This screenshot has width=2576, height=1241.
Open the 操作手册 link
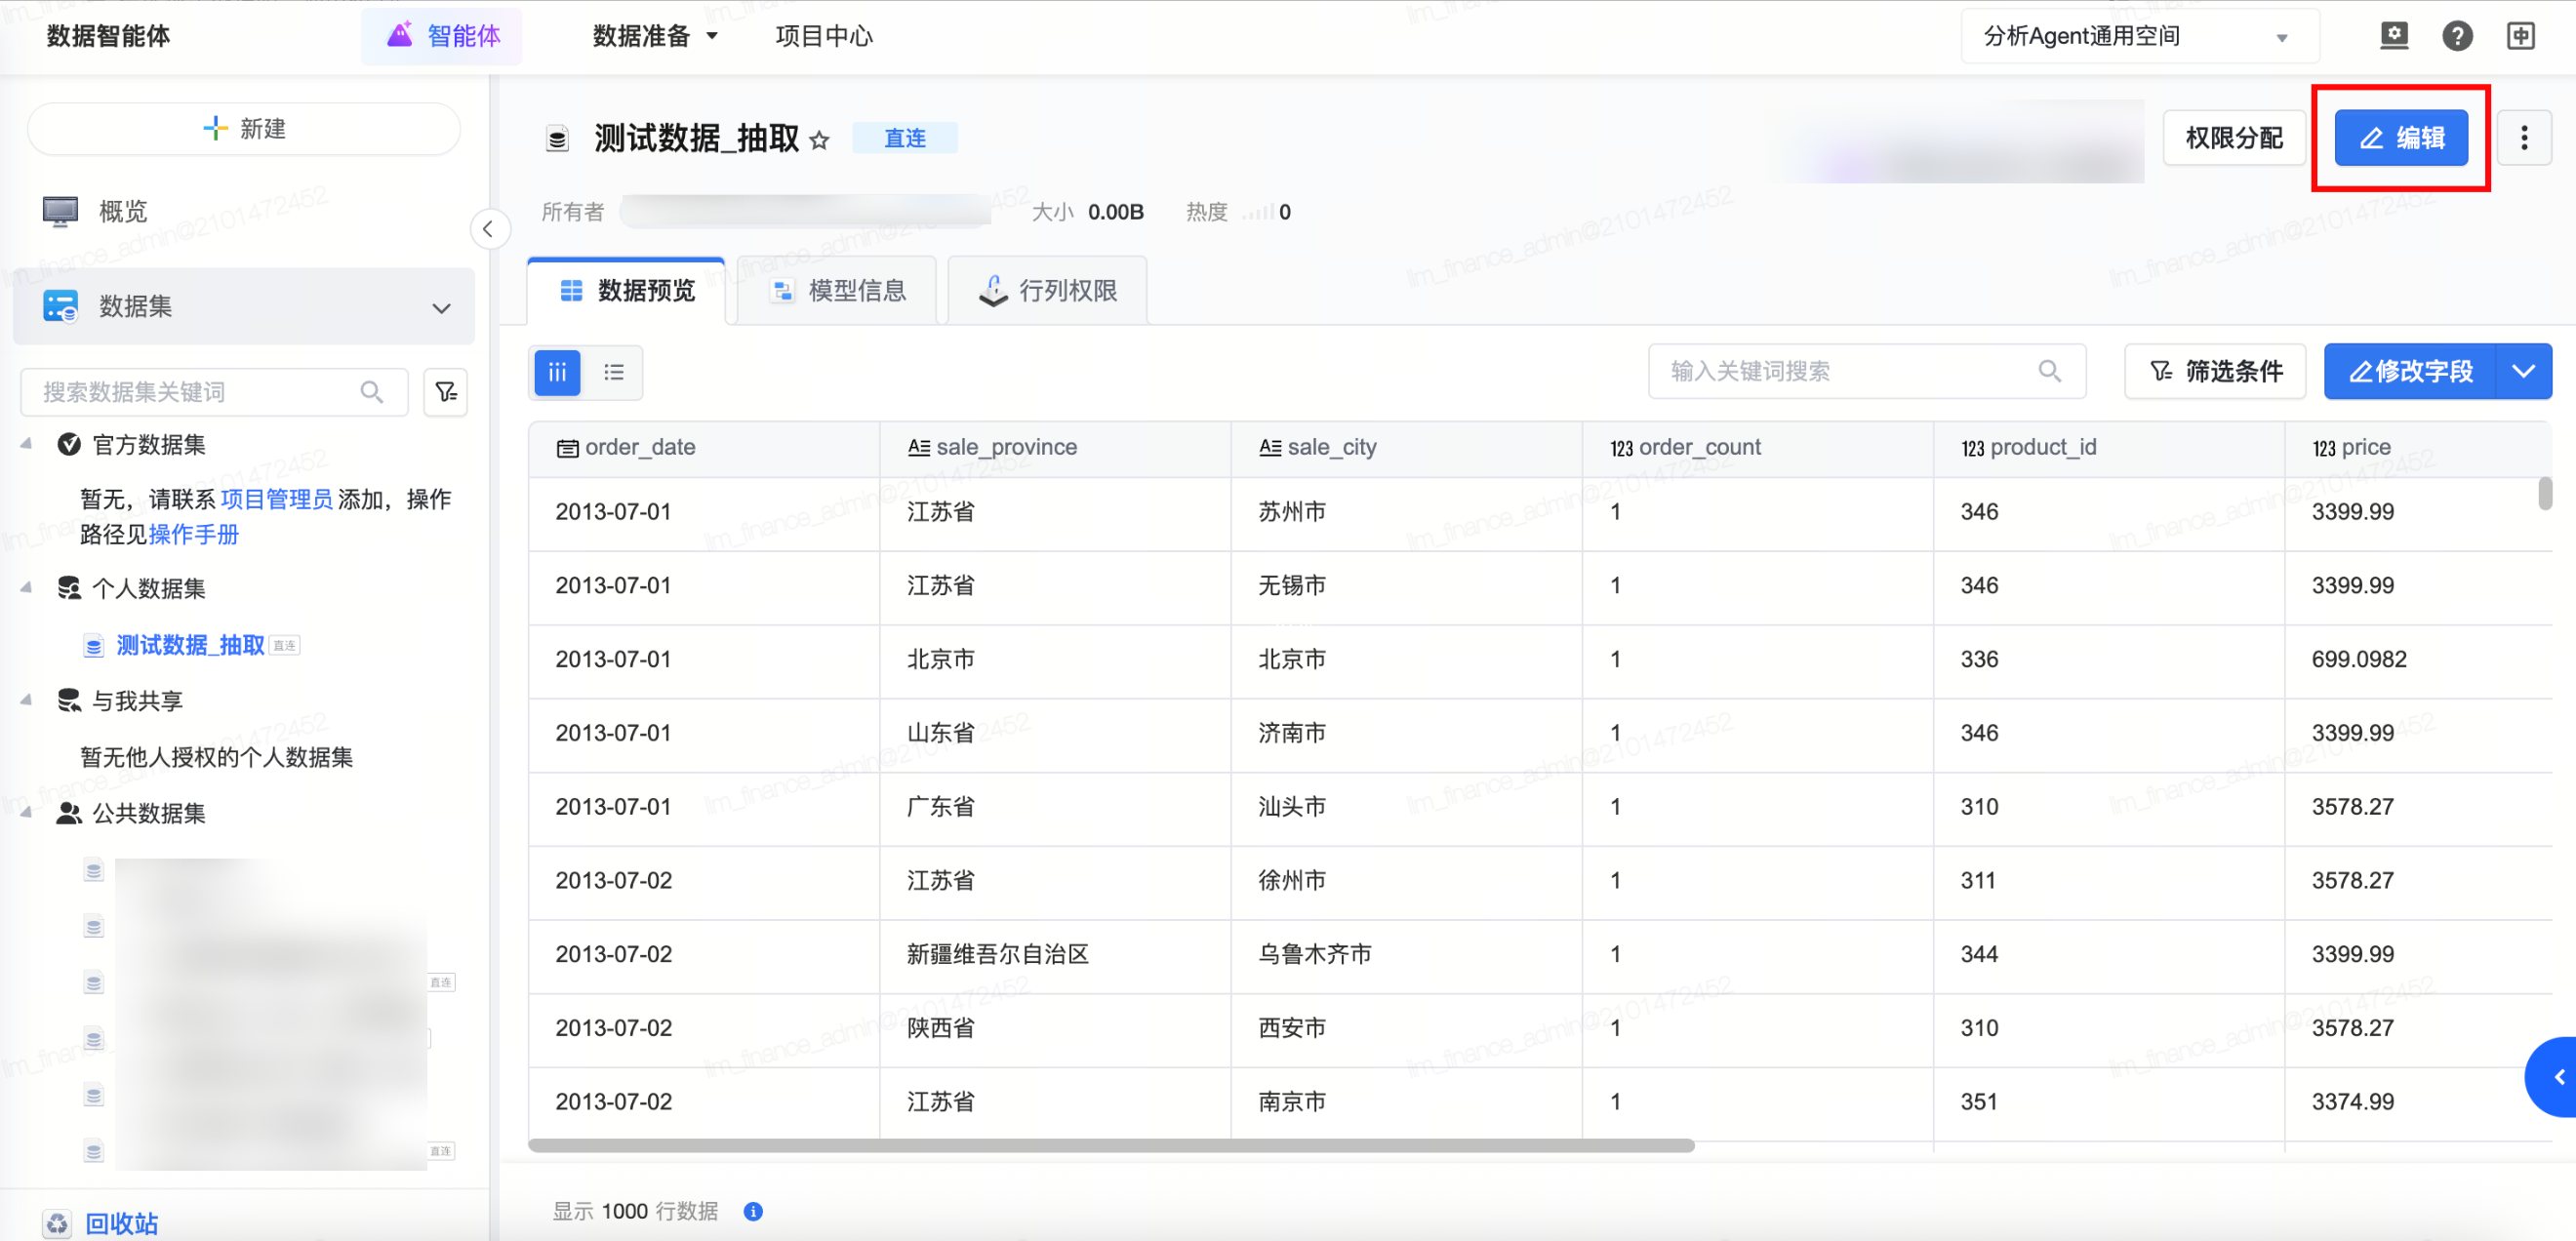194,534
